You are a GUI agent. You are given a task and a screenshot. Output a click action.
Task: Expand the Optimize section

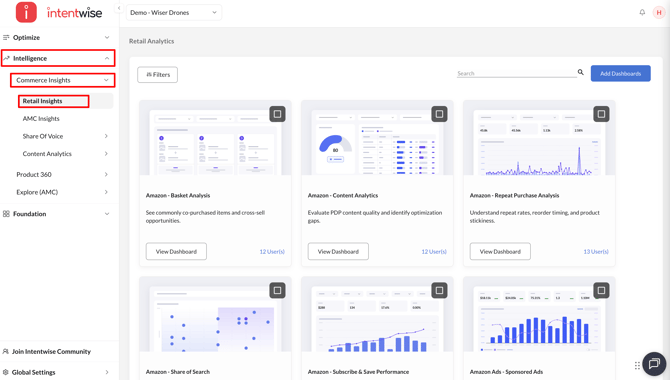[57, 38]
